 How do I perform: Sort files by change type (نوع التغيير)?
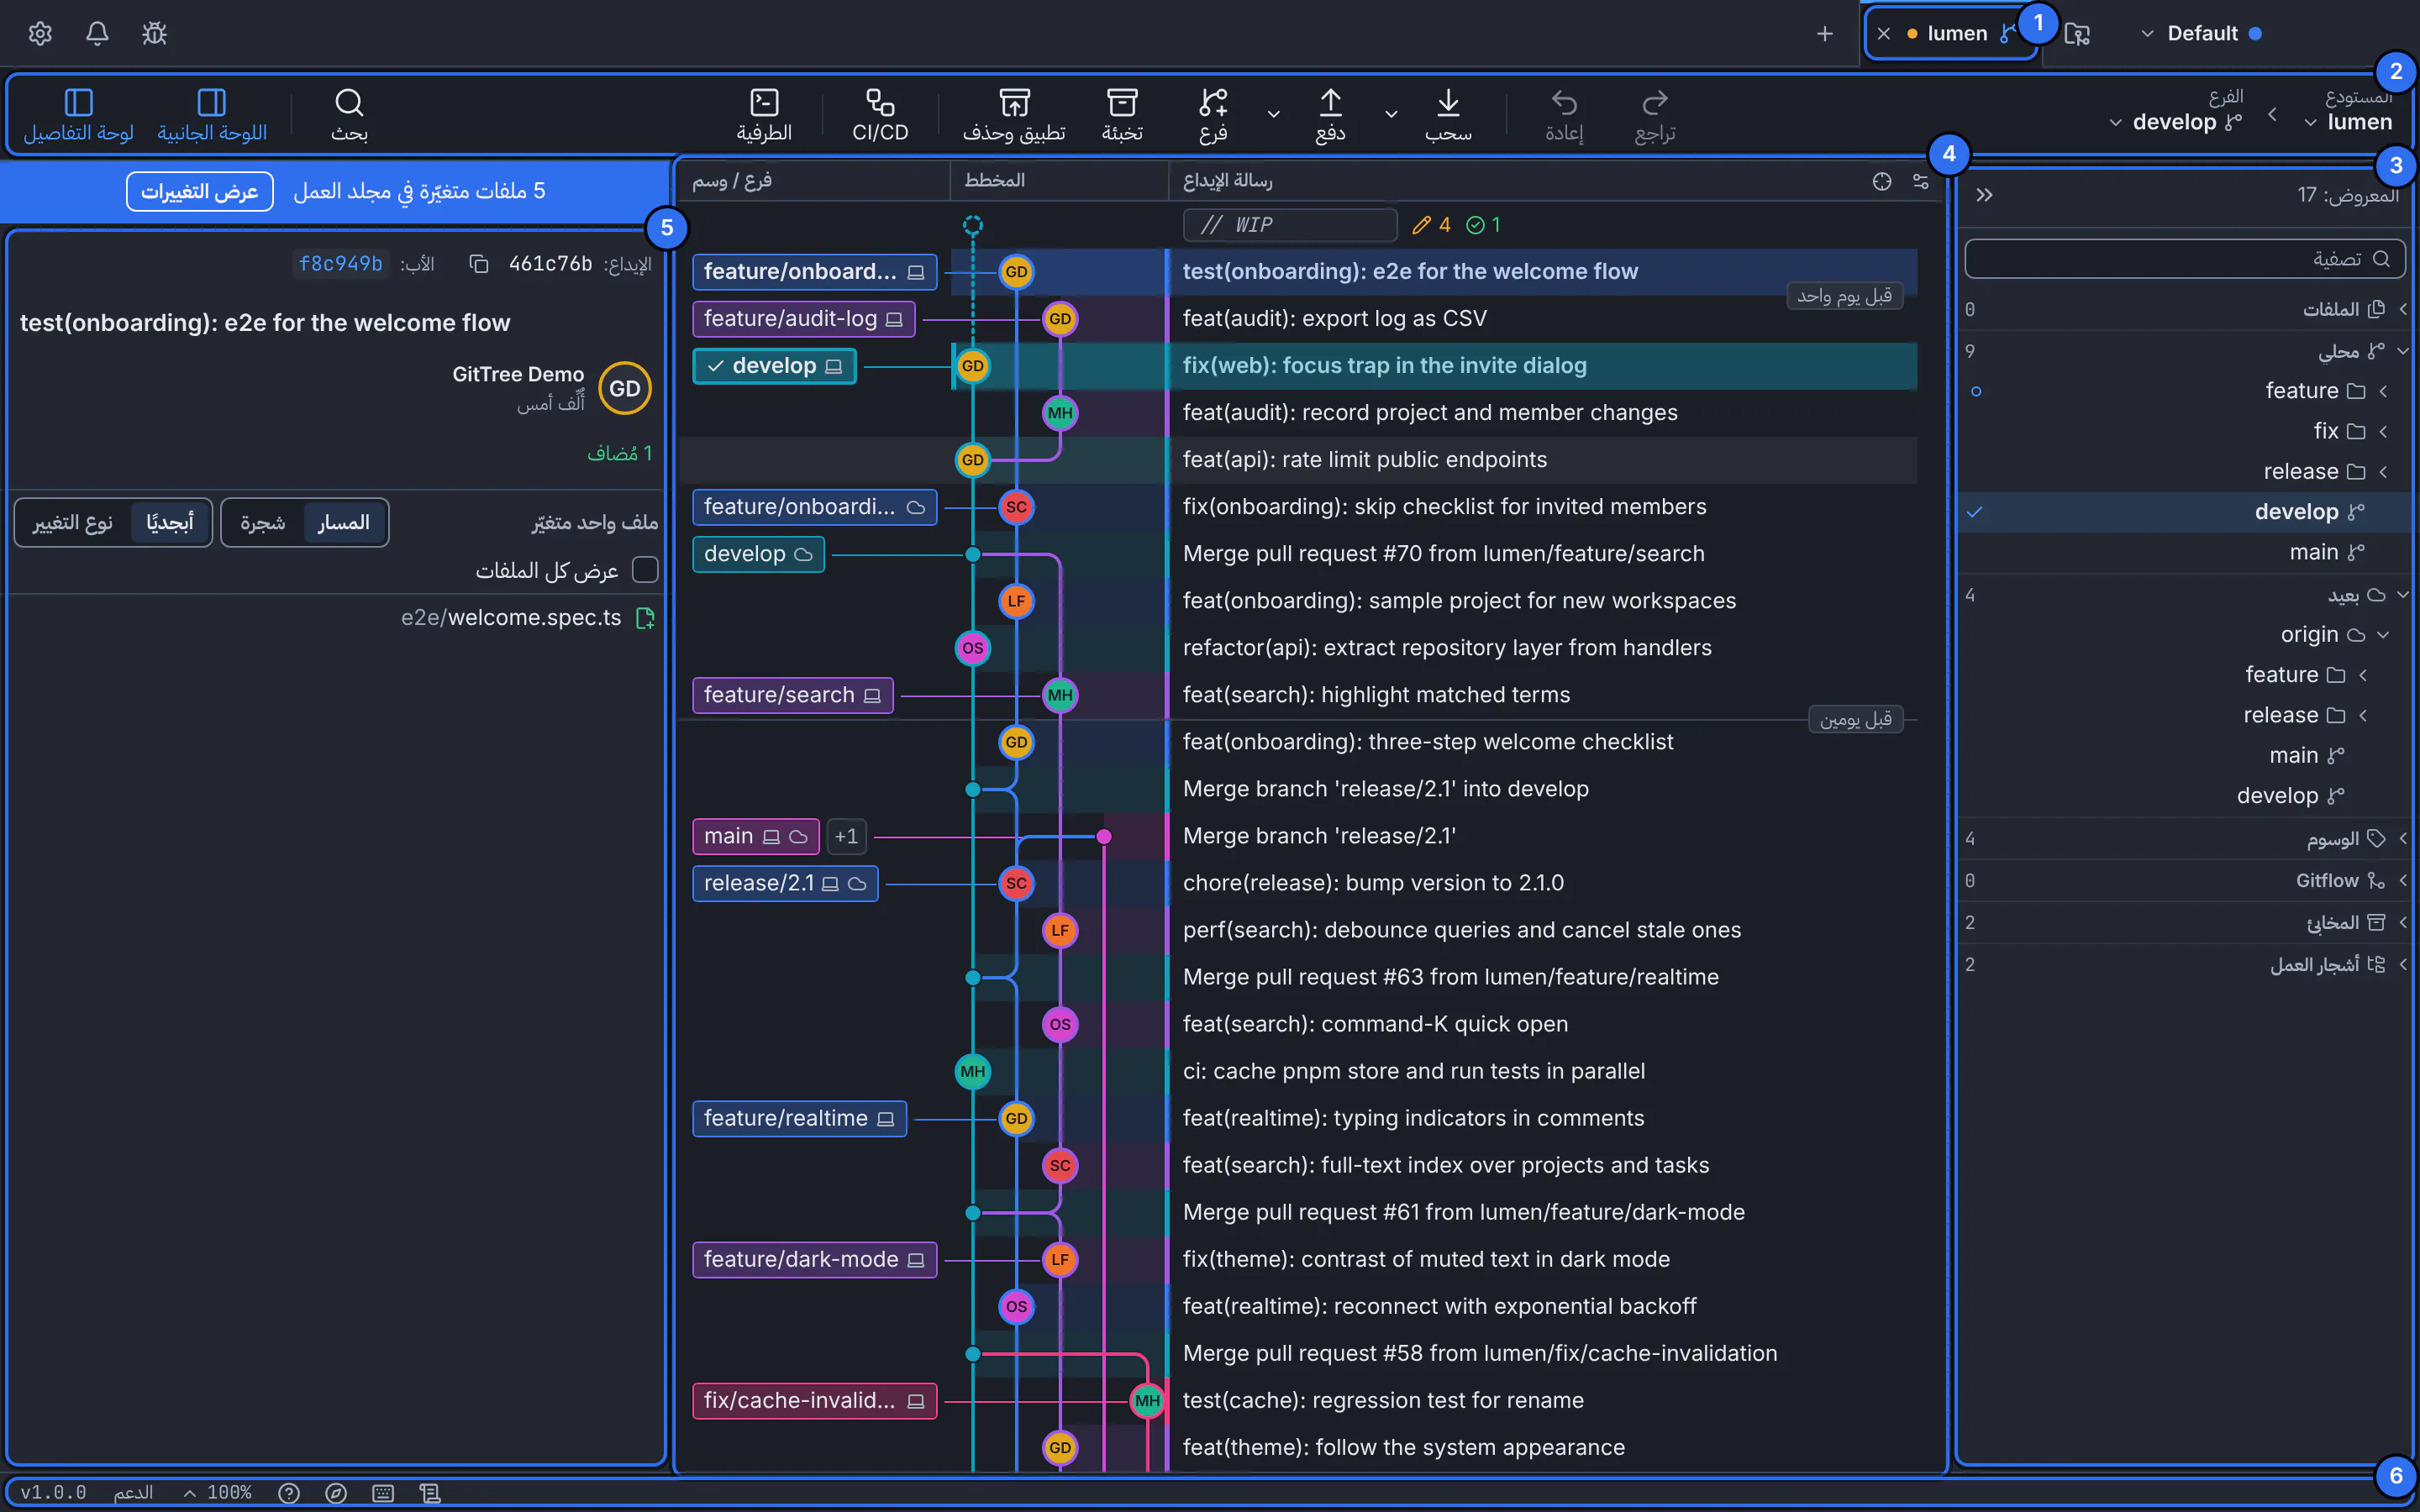73,523
